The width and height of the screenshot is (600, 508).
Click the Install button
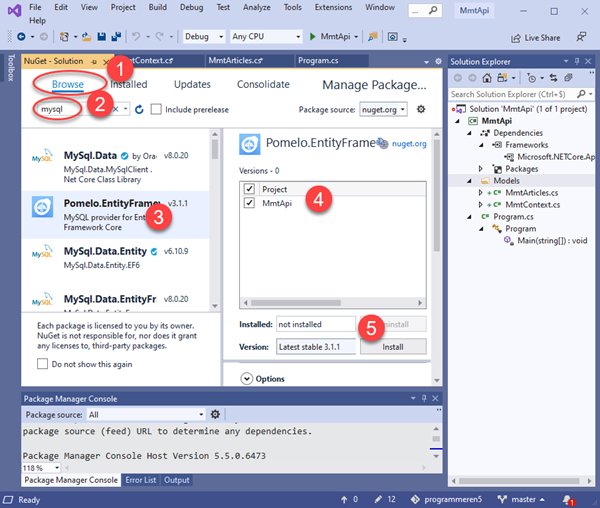pos(393,347)
